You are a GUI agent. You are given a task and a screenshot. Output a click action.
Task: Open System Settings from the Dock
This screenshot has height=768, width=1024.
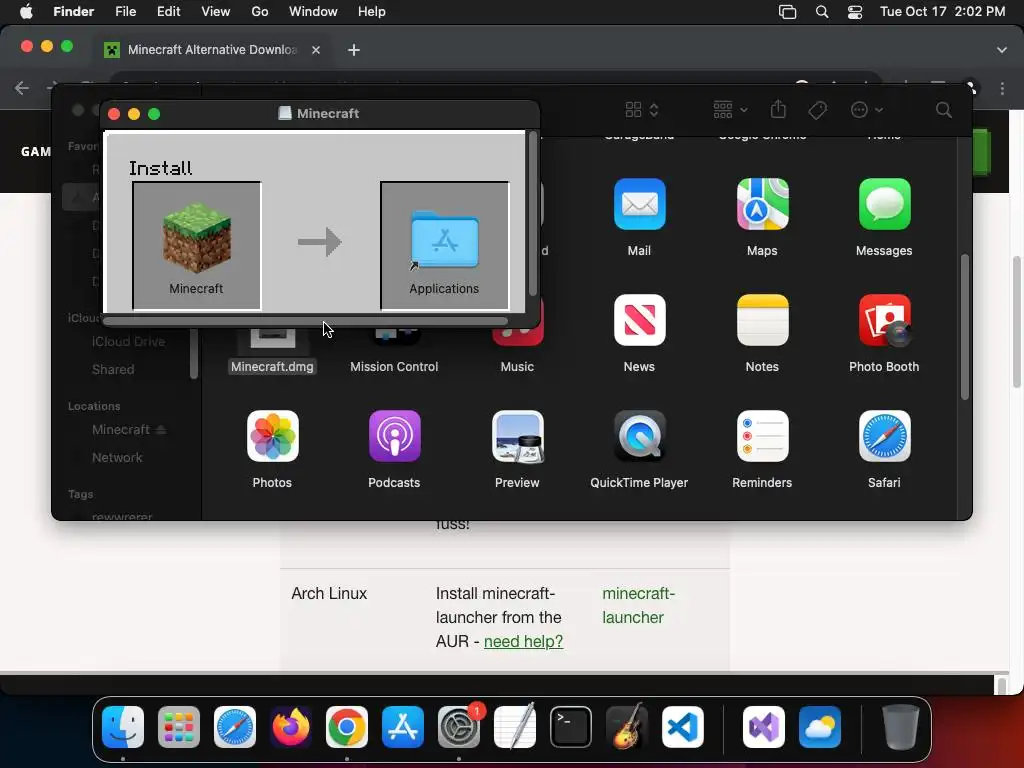coord(459,727)
